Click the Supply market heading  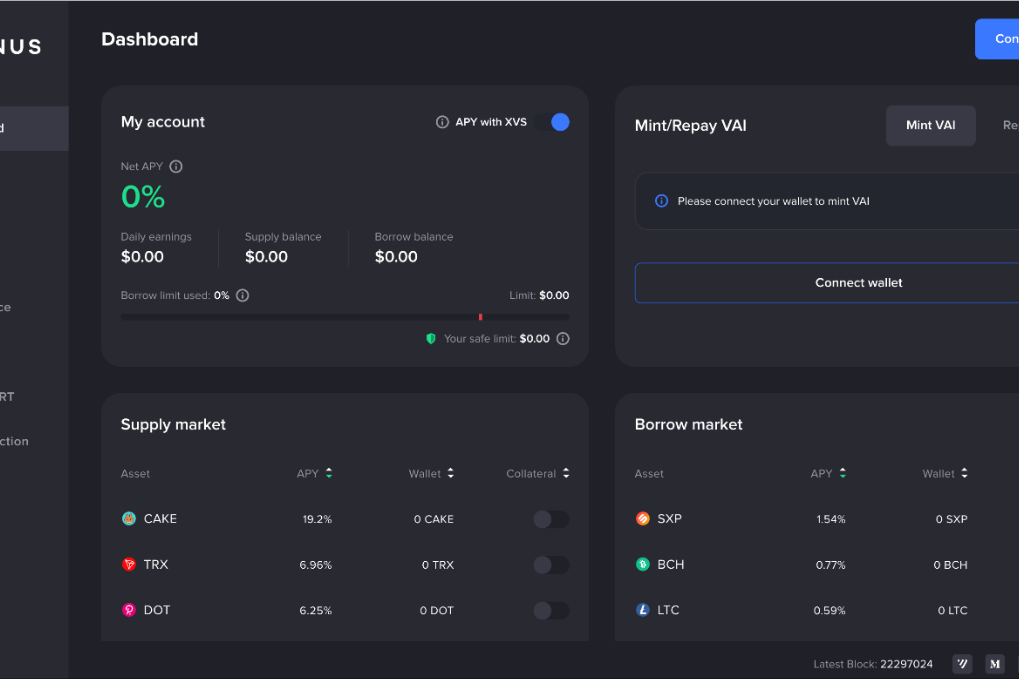coord(174,424)
